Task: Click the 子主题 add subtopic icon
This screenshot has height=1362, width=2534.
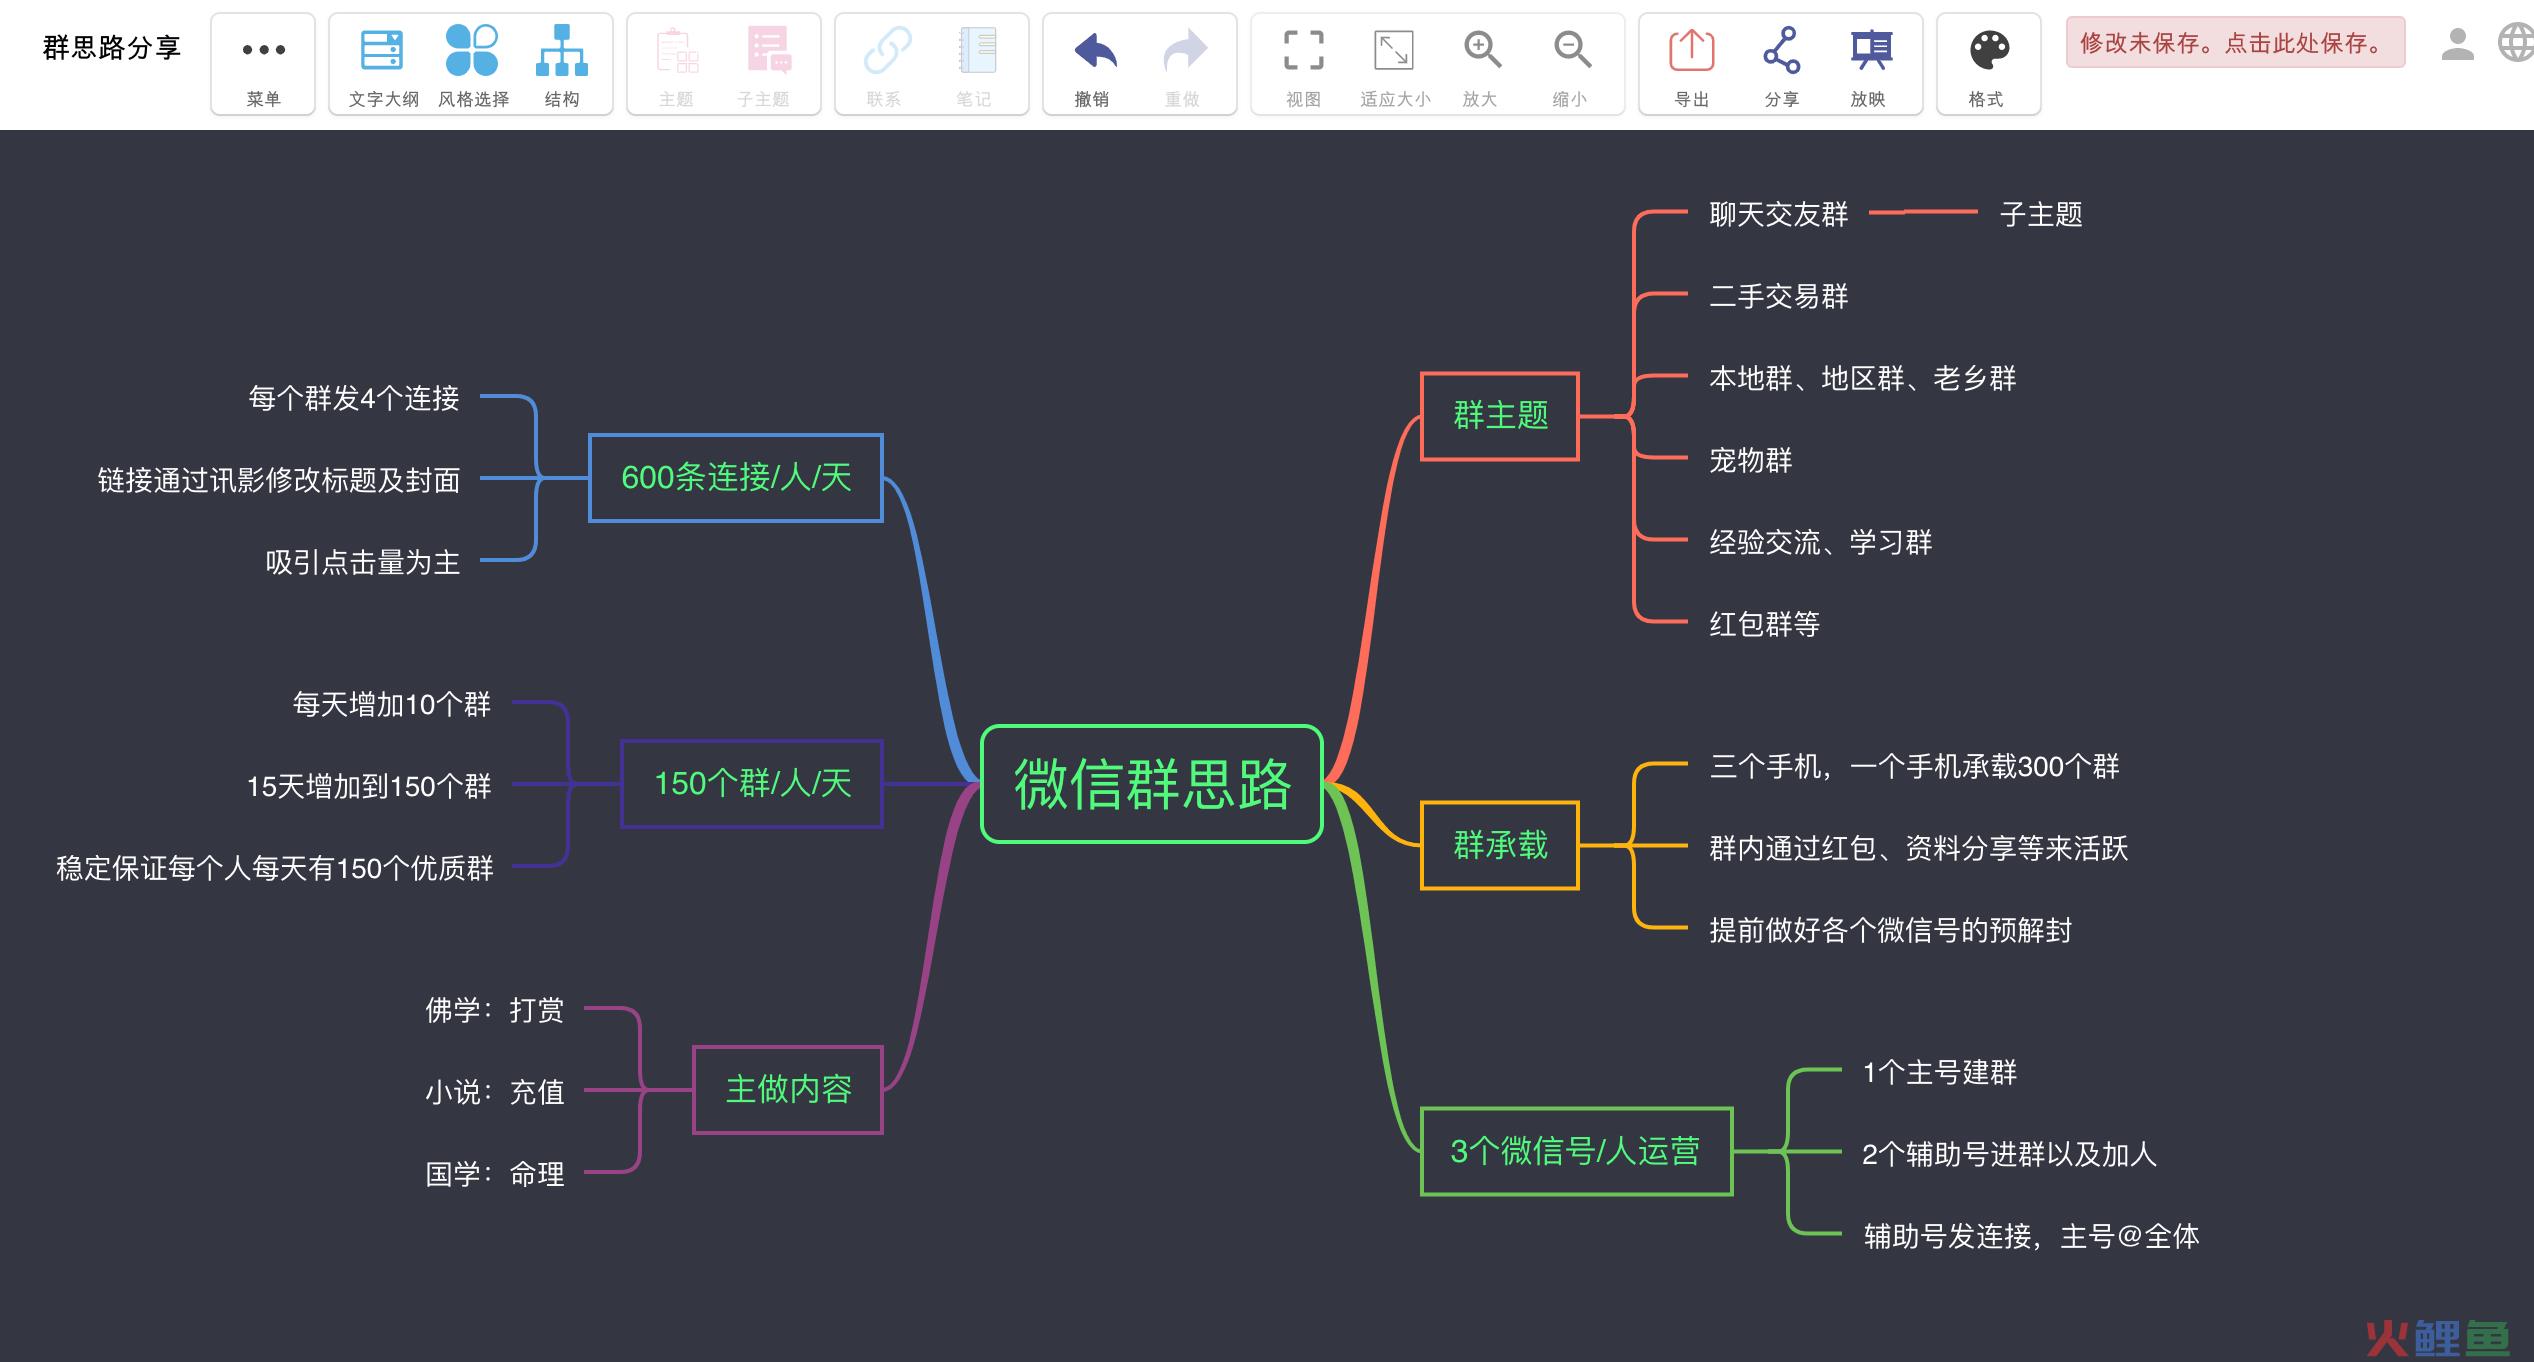Action: click(763, 64)
